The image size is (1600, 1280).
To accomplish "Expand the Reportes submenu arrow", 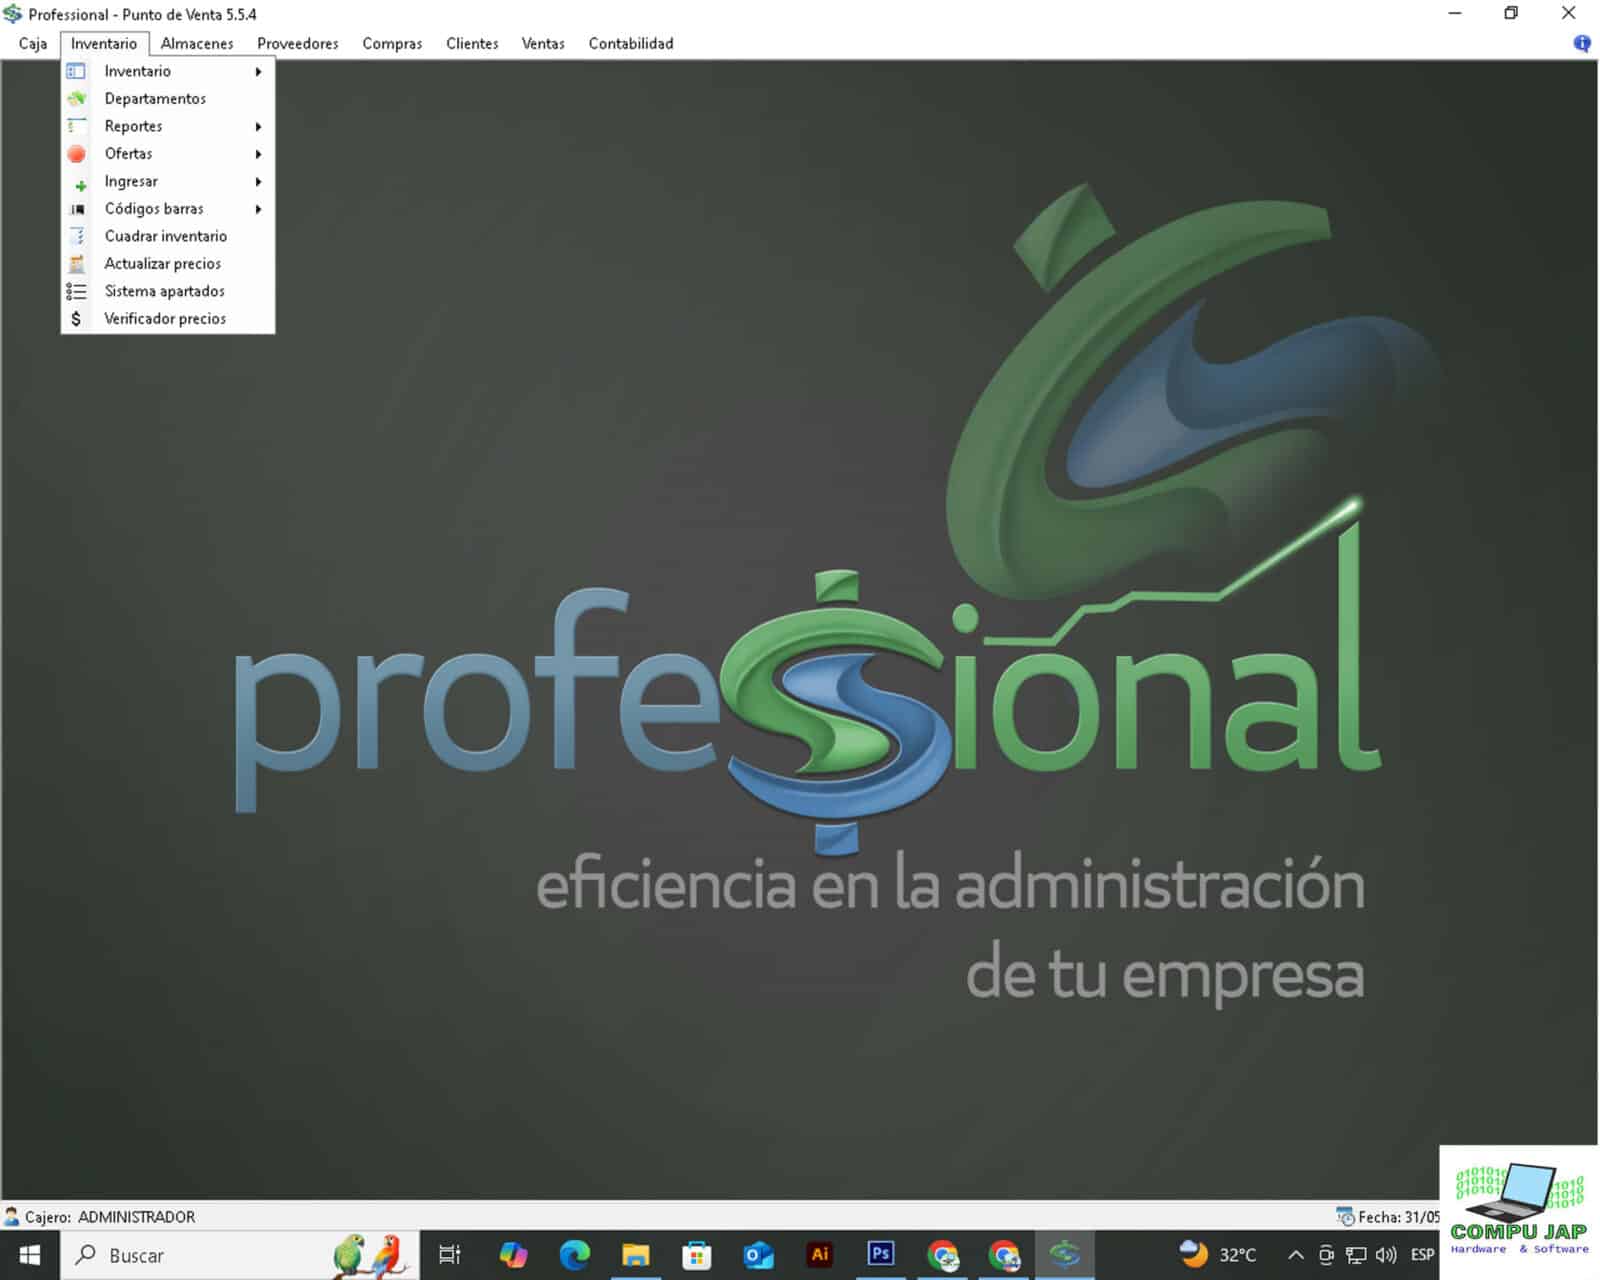I will (258, 126).
